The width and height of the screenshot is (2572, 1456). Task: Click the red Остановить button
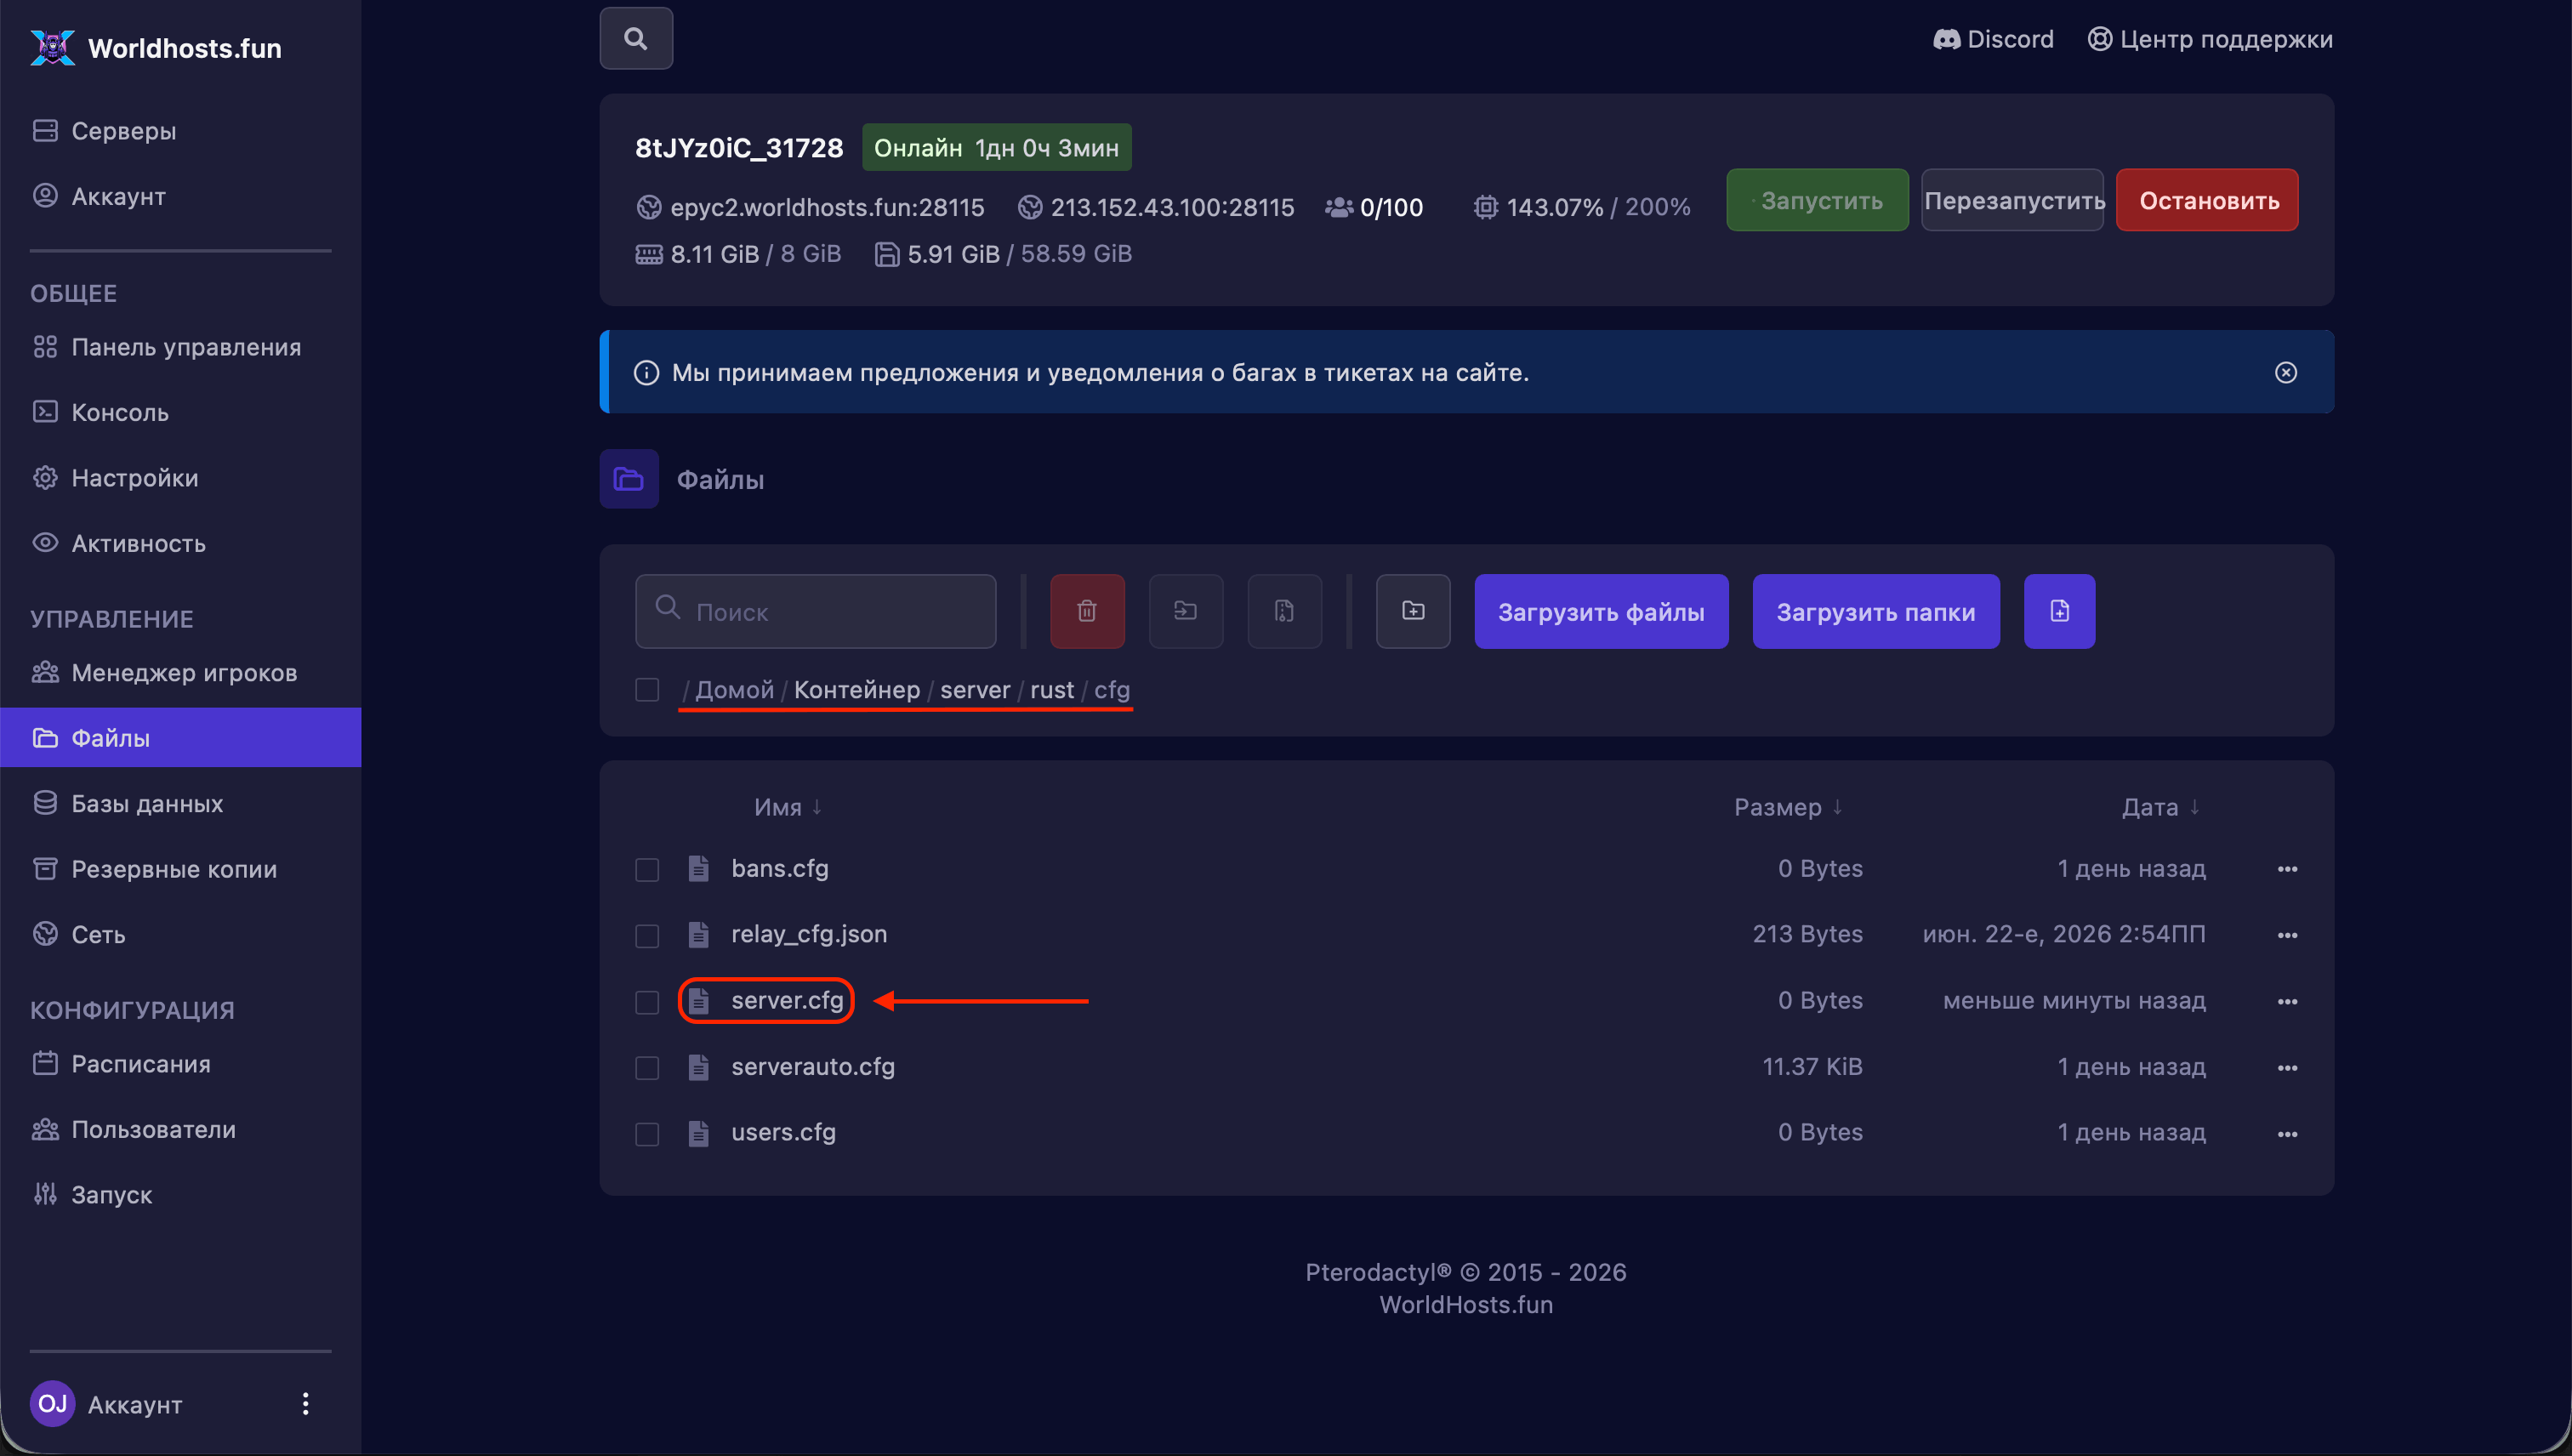pyautogui.click(x=2208, y=200)
